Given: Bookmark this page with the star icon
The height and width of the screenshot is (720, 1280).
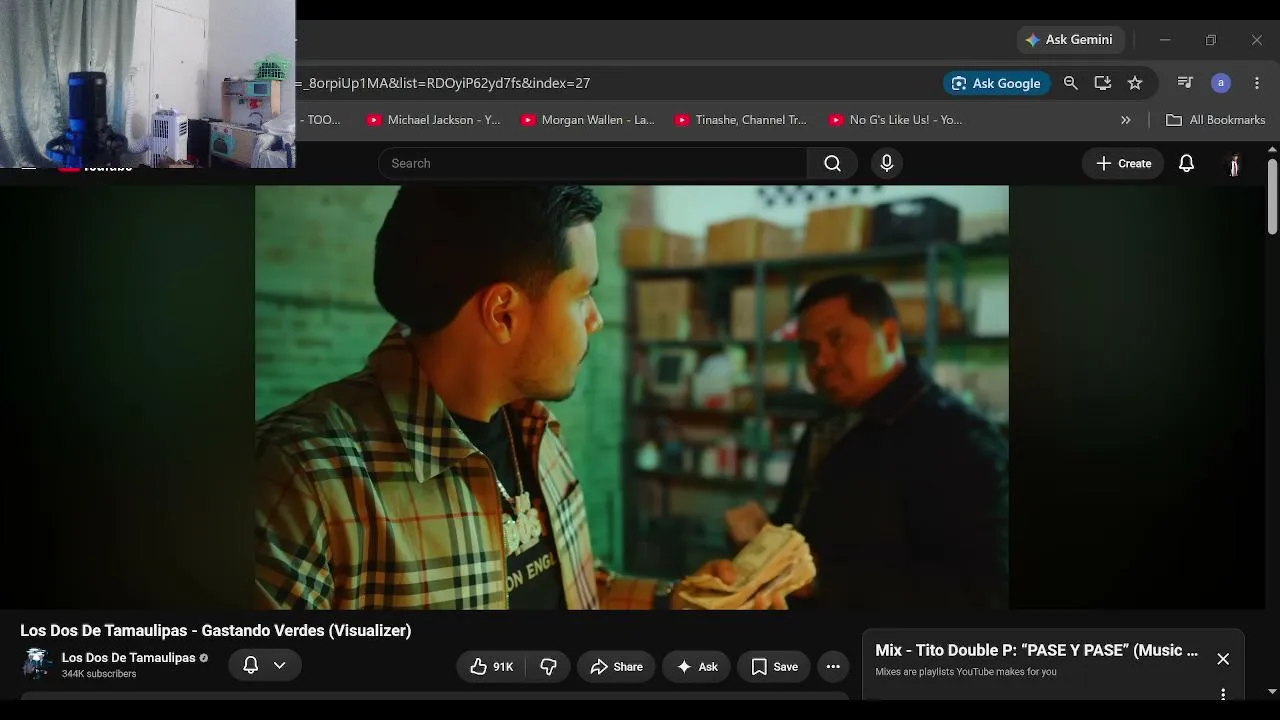Looking at the screenshot, I should coord(1135,83).
